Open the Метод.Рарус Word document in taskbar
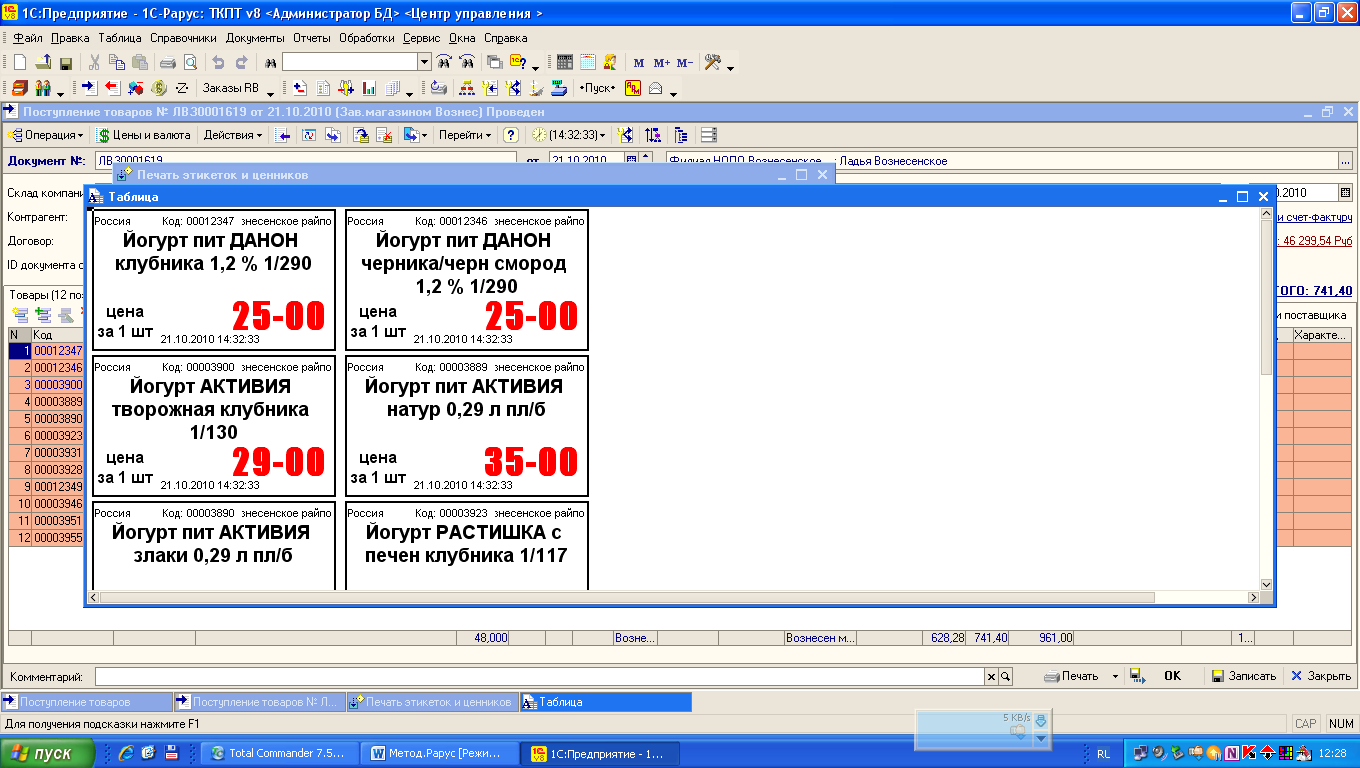The image size is (1360, 768). [441, 753]
